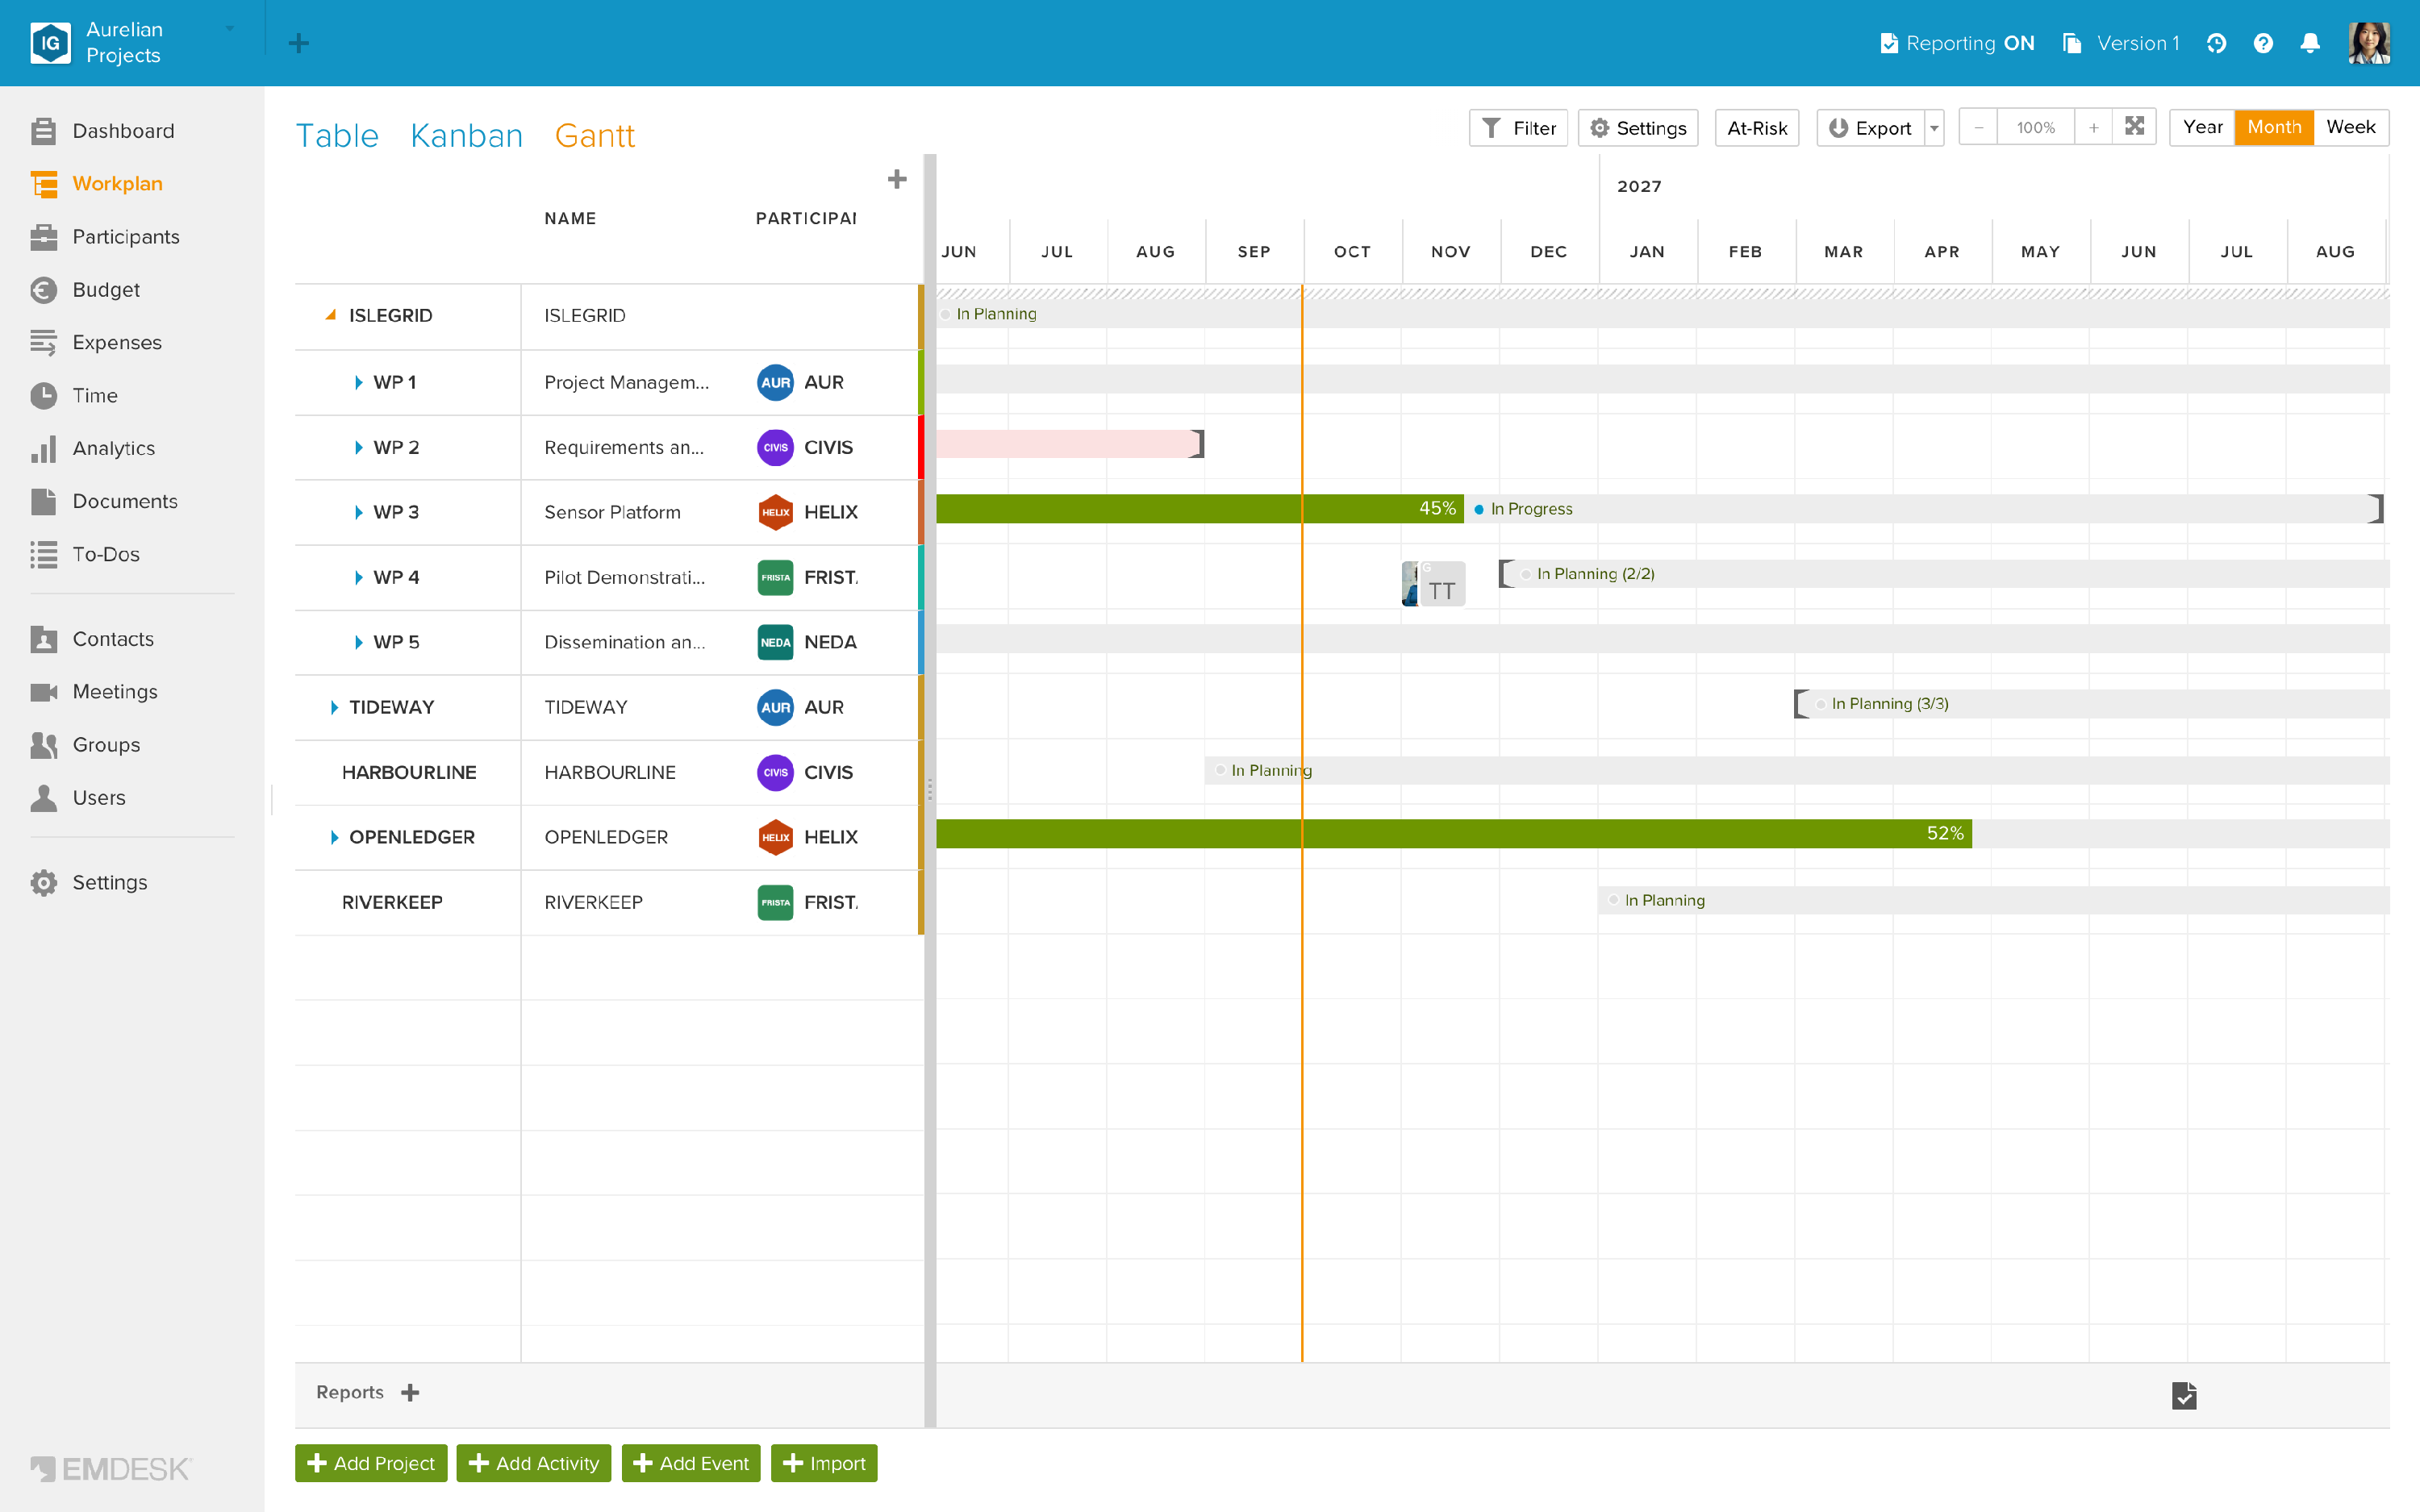This screenshot has width=2420, height=1512.
Task: Open the help question mark icon
Action: 2263,43
